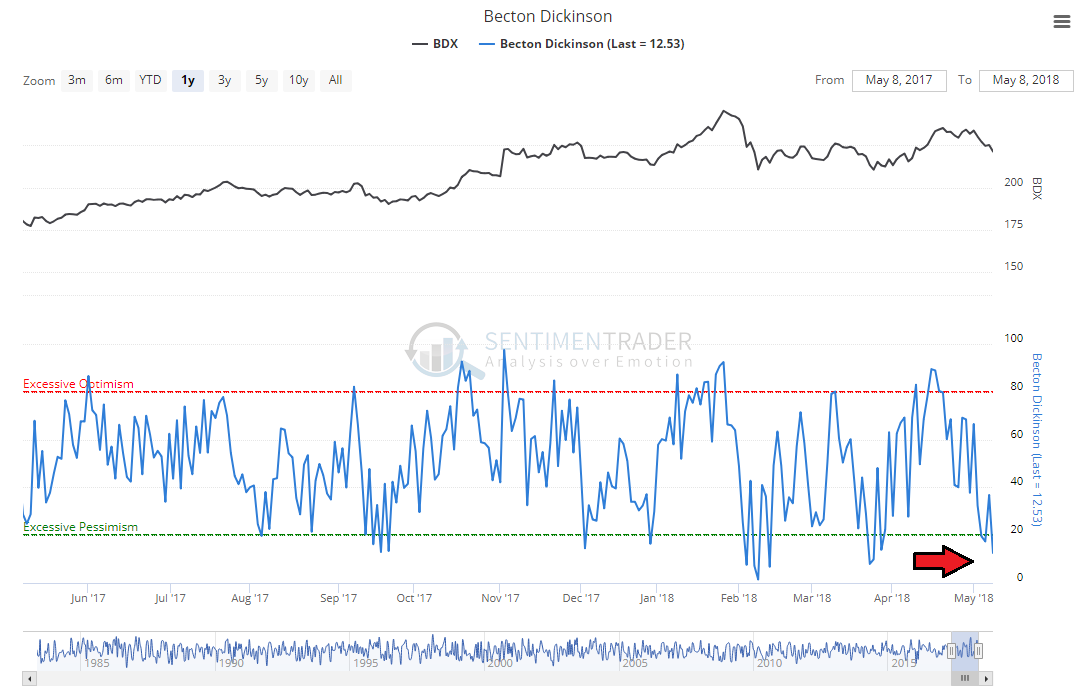Open the chart context menu hamburger icon
The image size is (1085, 694).
[1061, 22]
